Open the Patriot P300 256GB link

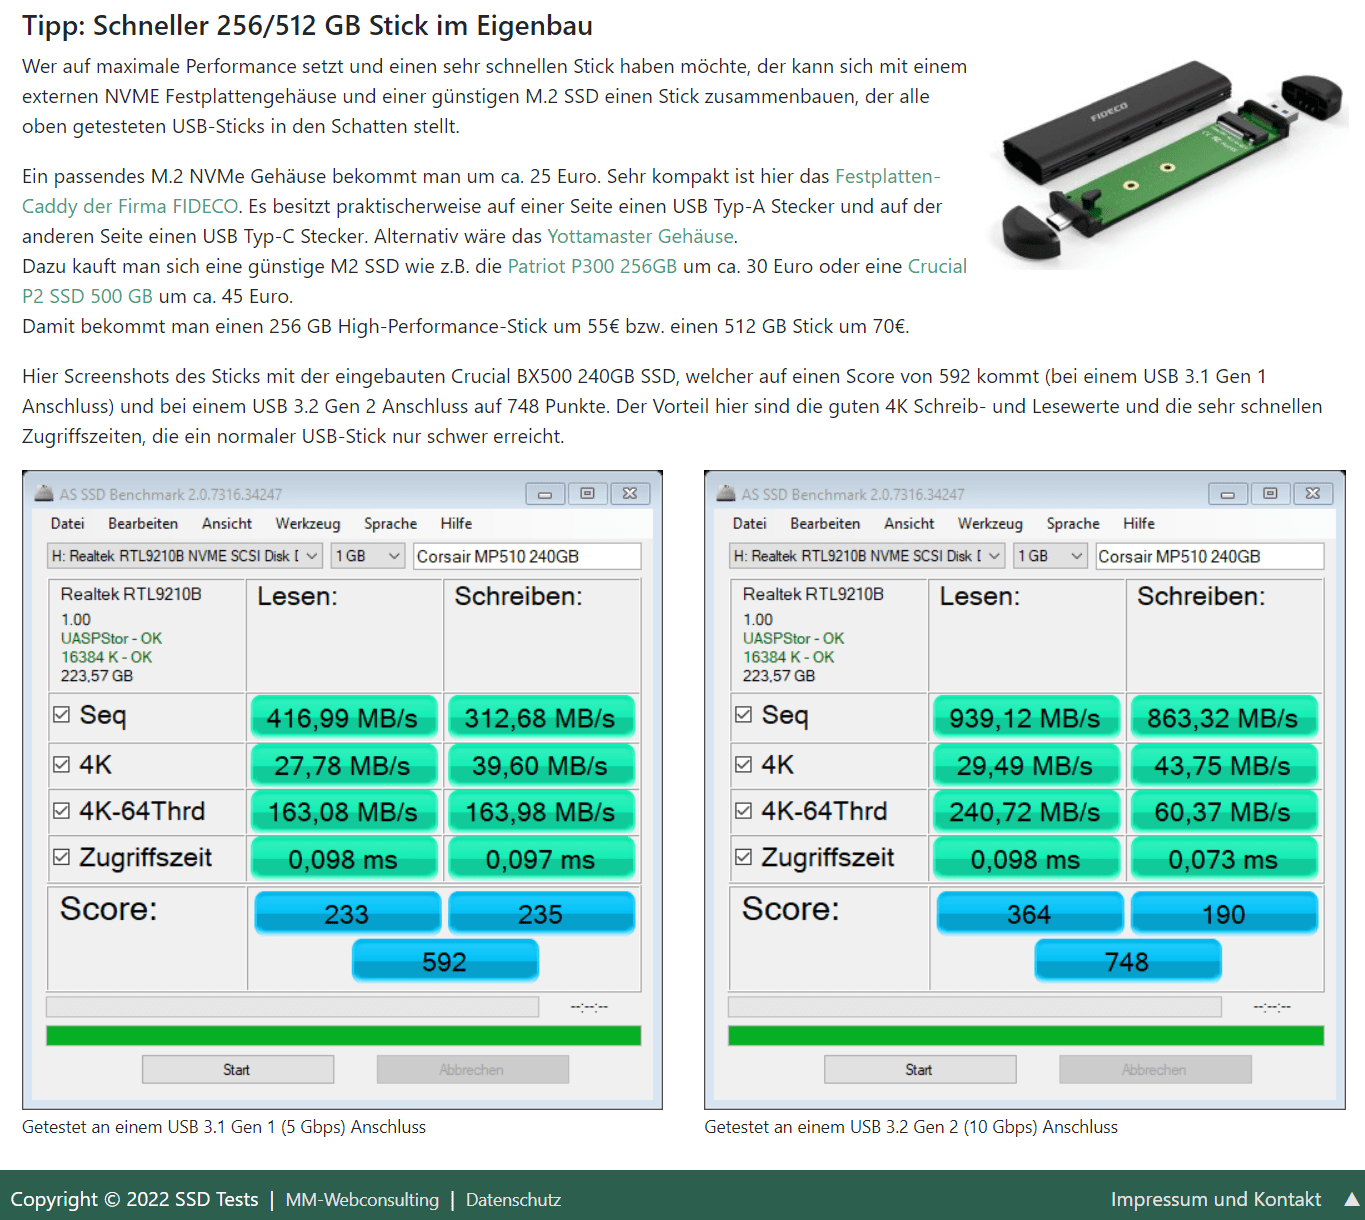pos(592,266)
